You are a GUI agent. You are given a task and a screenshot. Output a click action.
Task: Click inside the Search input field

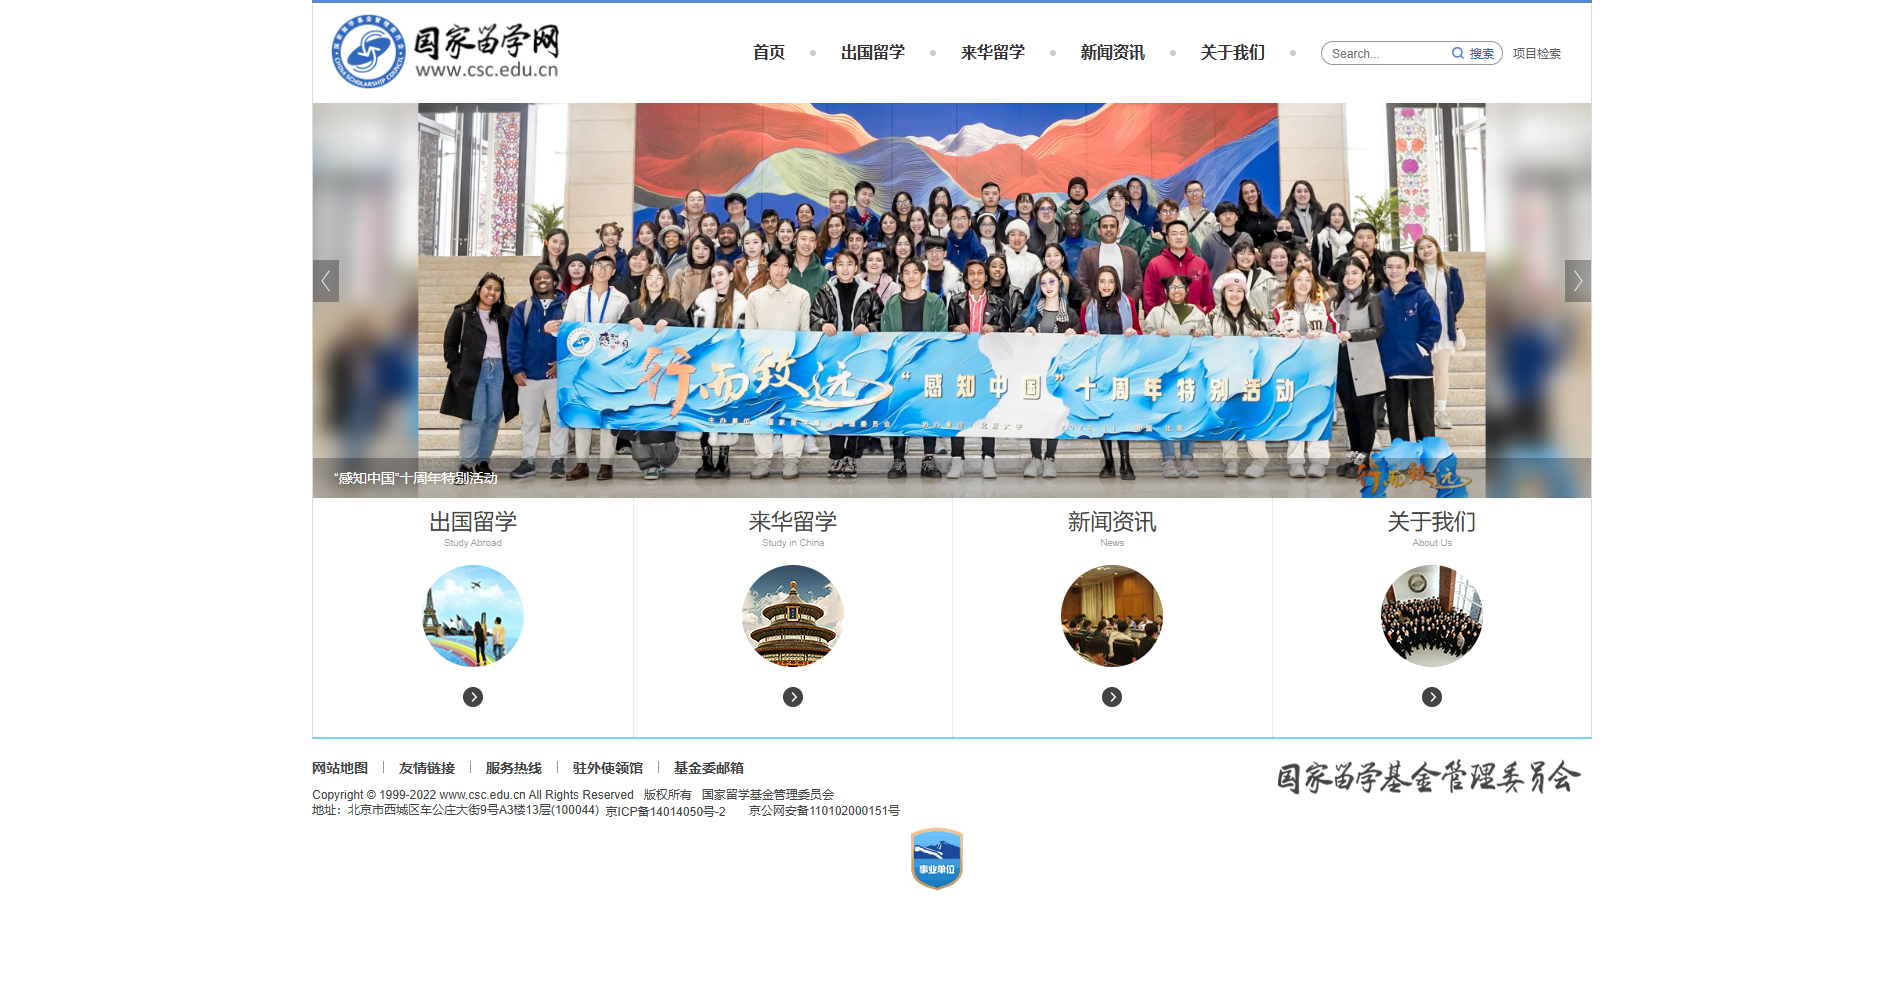(x=1385, y=53)
